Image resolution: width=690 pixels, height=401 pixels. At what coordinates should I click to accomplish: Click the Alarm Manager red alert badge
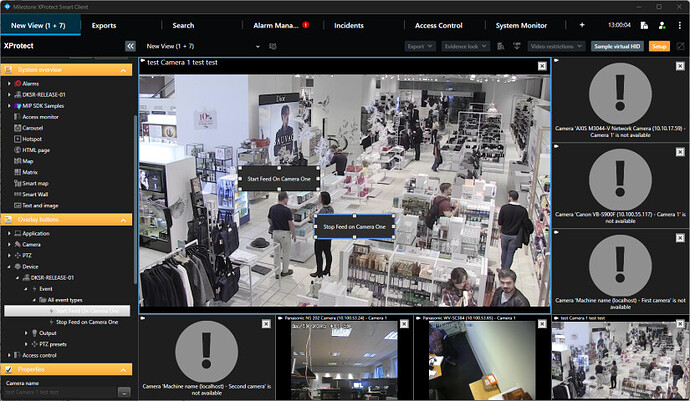306,24
